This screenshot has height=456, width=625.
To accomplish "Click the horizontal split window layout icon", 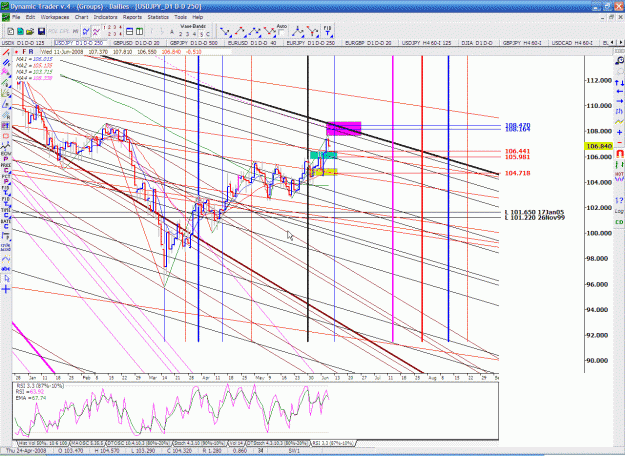I will (130, 31).
